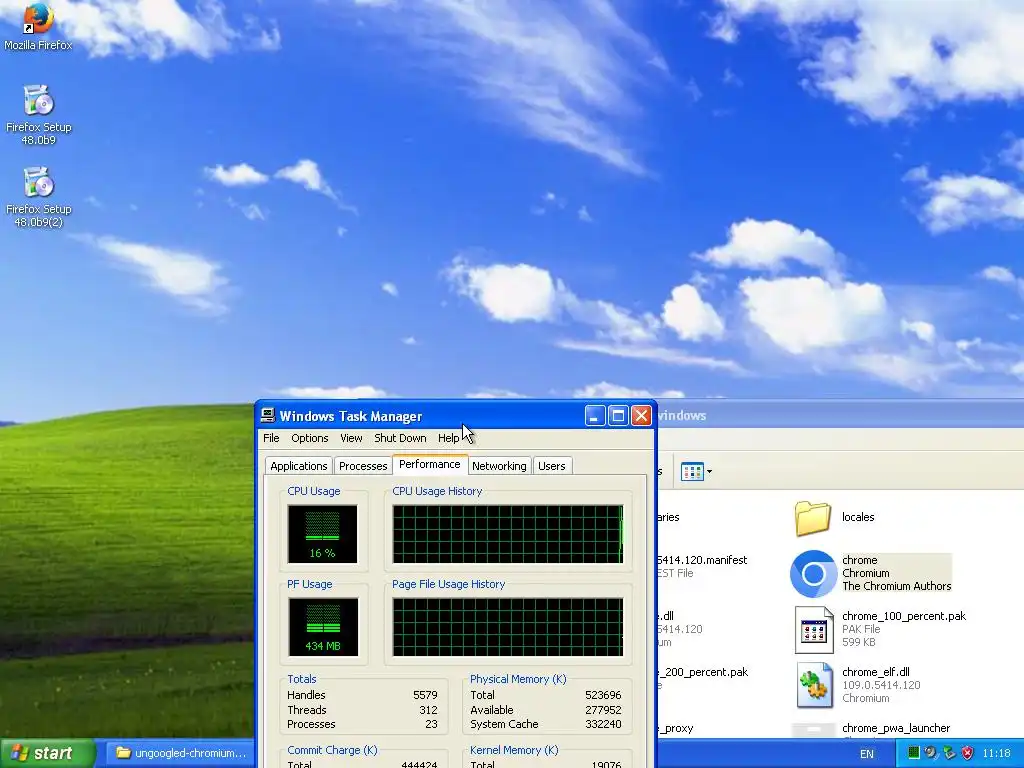Select the chrome_elf.dll file name
The height and width of the screenshot is (768, 1024).
click(x=876, y=672)
